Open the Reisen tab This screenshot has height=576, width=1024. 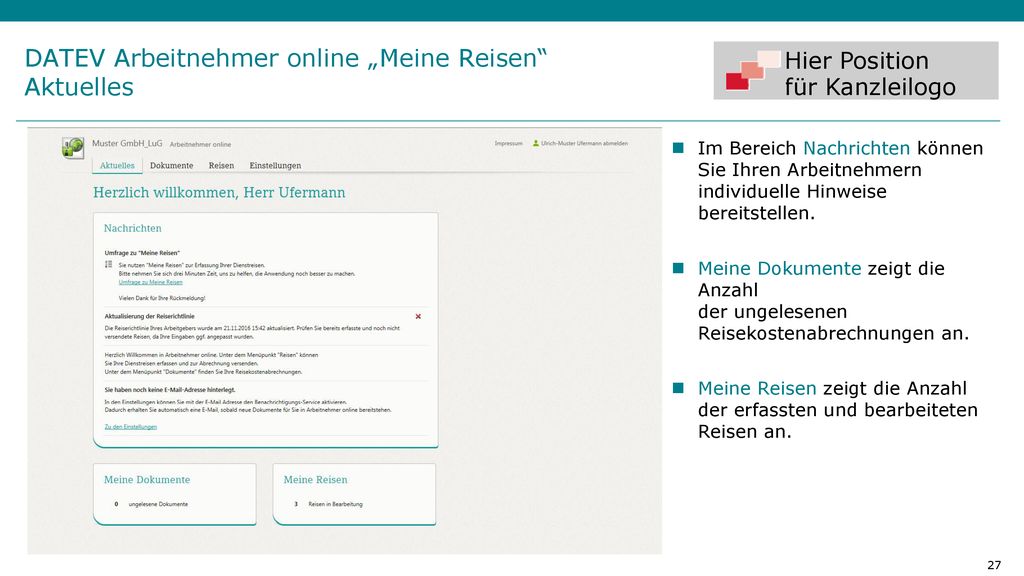coord(221,166)
